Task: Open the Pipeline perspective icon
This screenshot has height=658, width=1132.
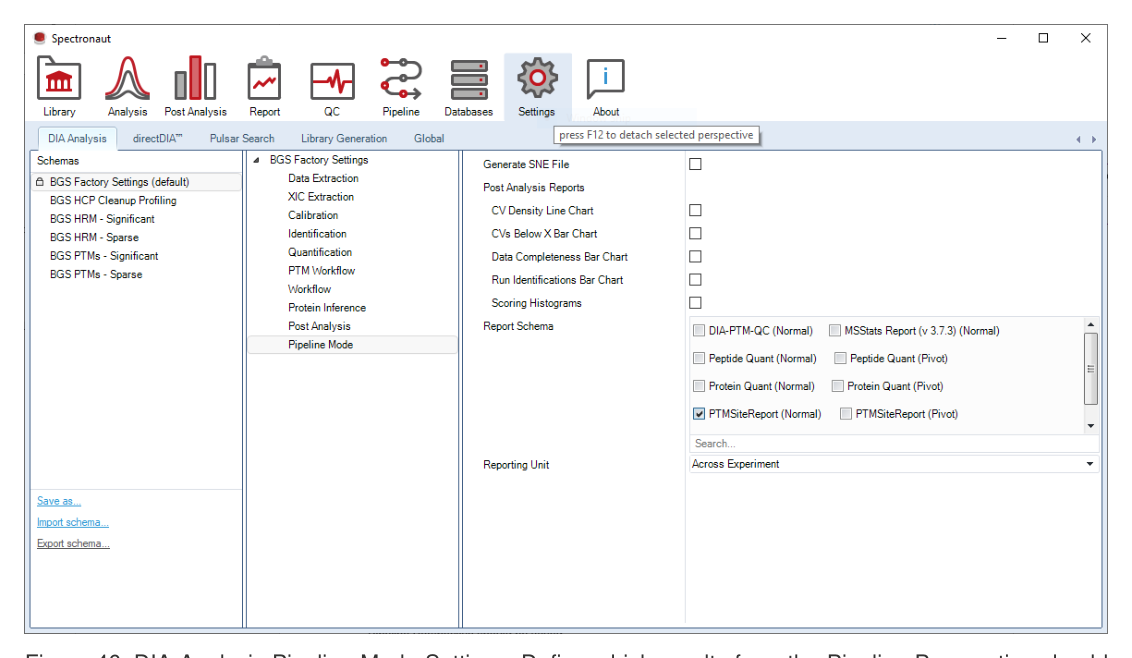Action: [401, 79]
